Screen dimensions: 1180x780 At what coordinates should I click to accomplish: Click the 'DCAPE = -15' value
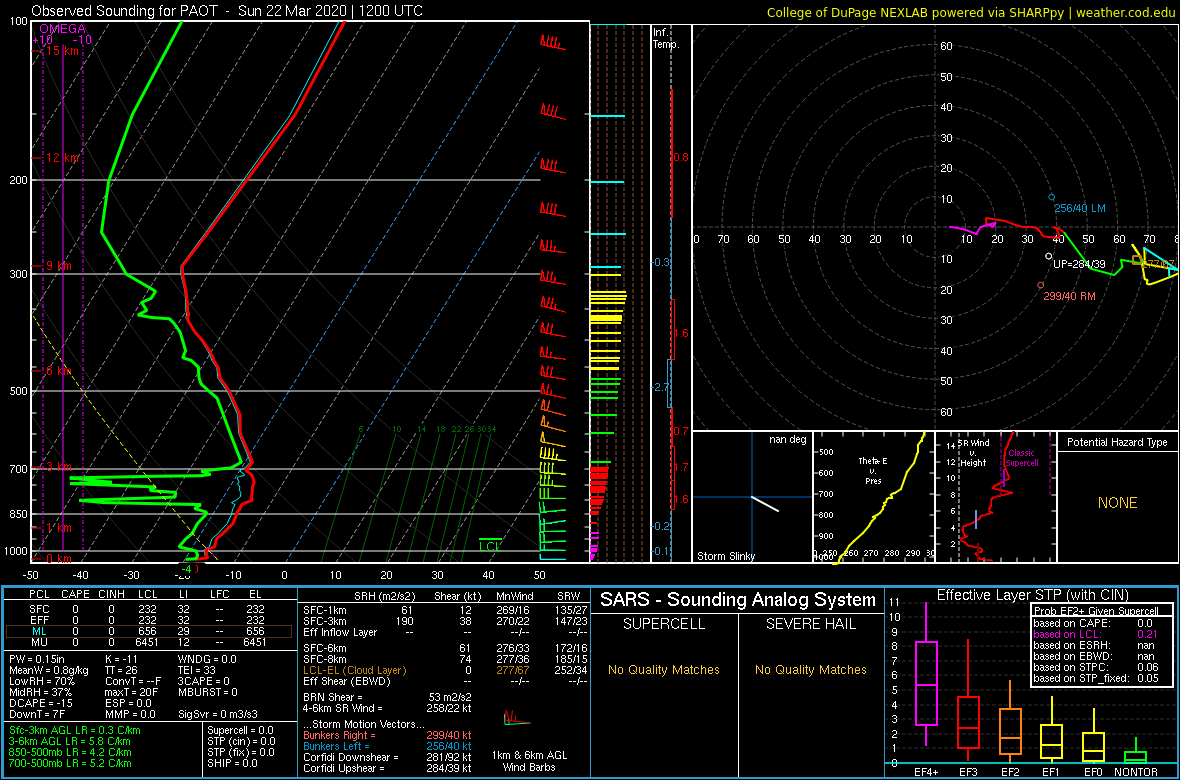tap(39, 702)
